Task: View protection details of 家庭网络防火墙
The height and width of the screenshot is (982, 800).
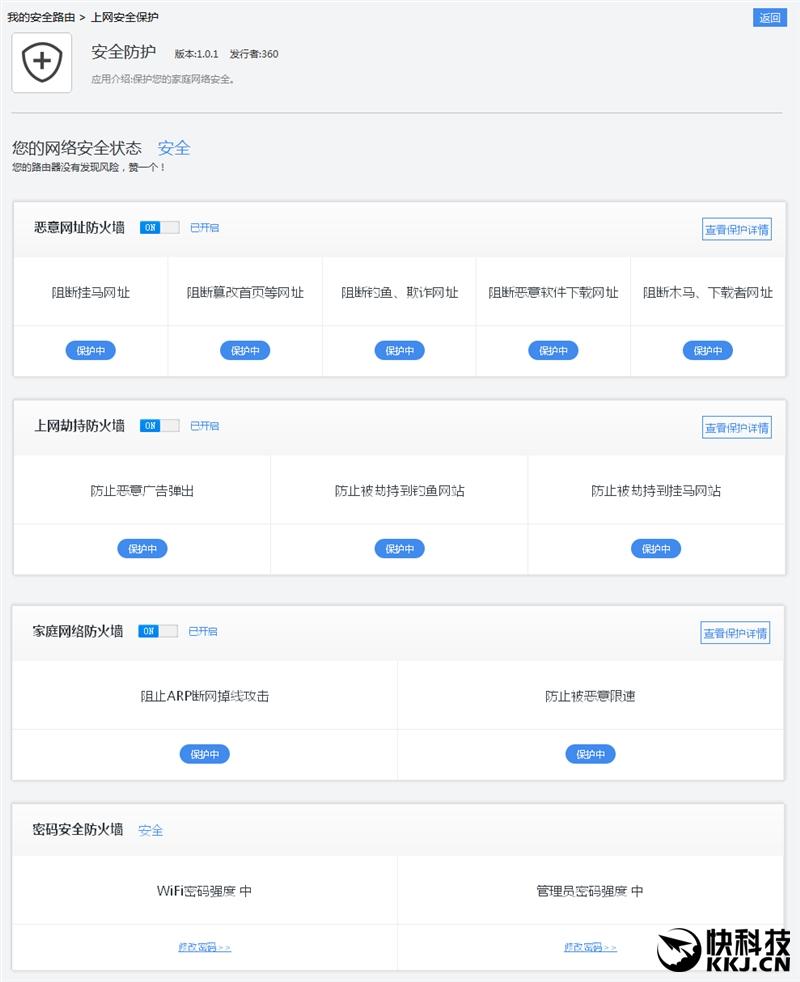Action: click(735, 633)
